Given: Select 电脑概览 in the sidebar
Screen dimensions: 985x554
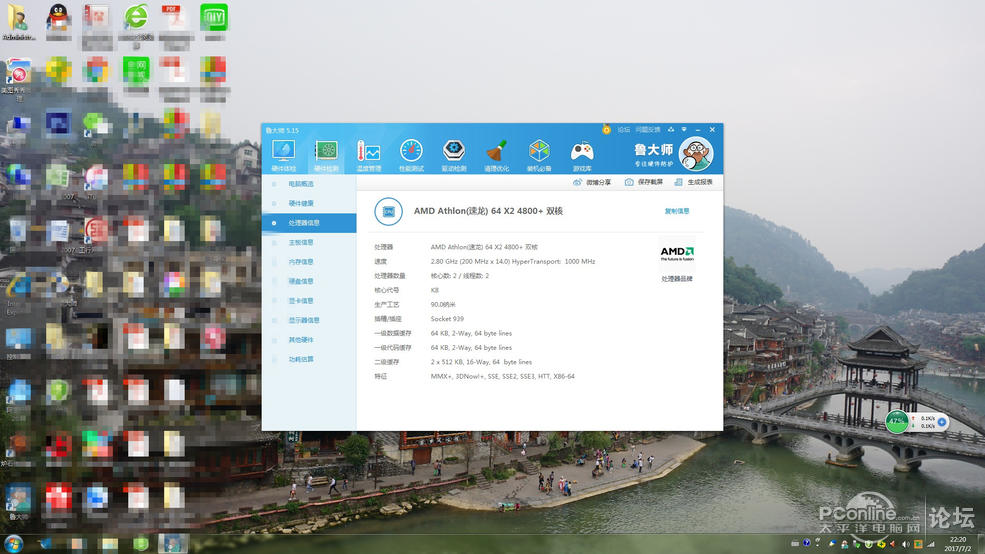Looking at the screenshot, I should tap(309, 184).
